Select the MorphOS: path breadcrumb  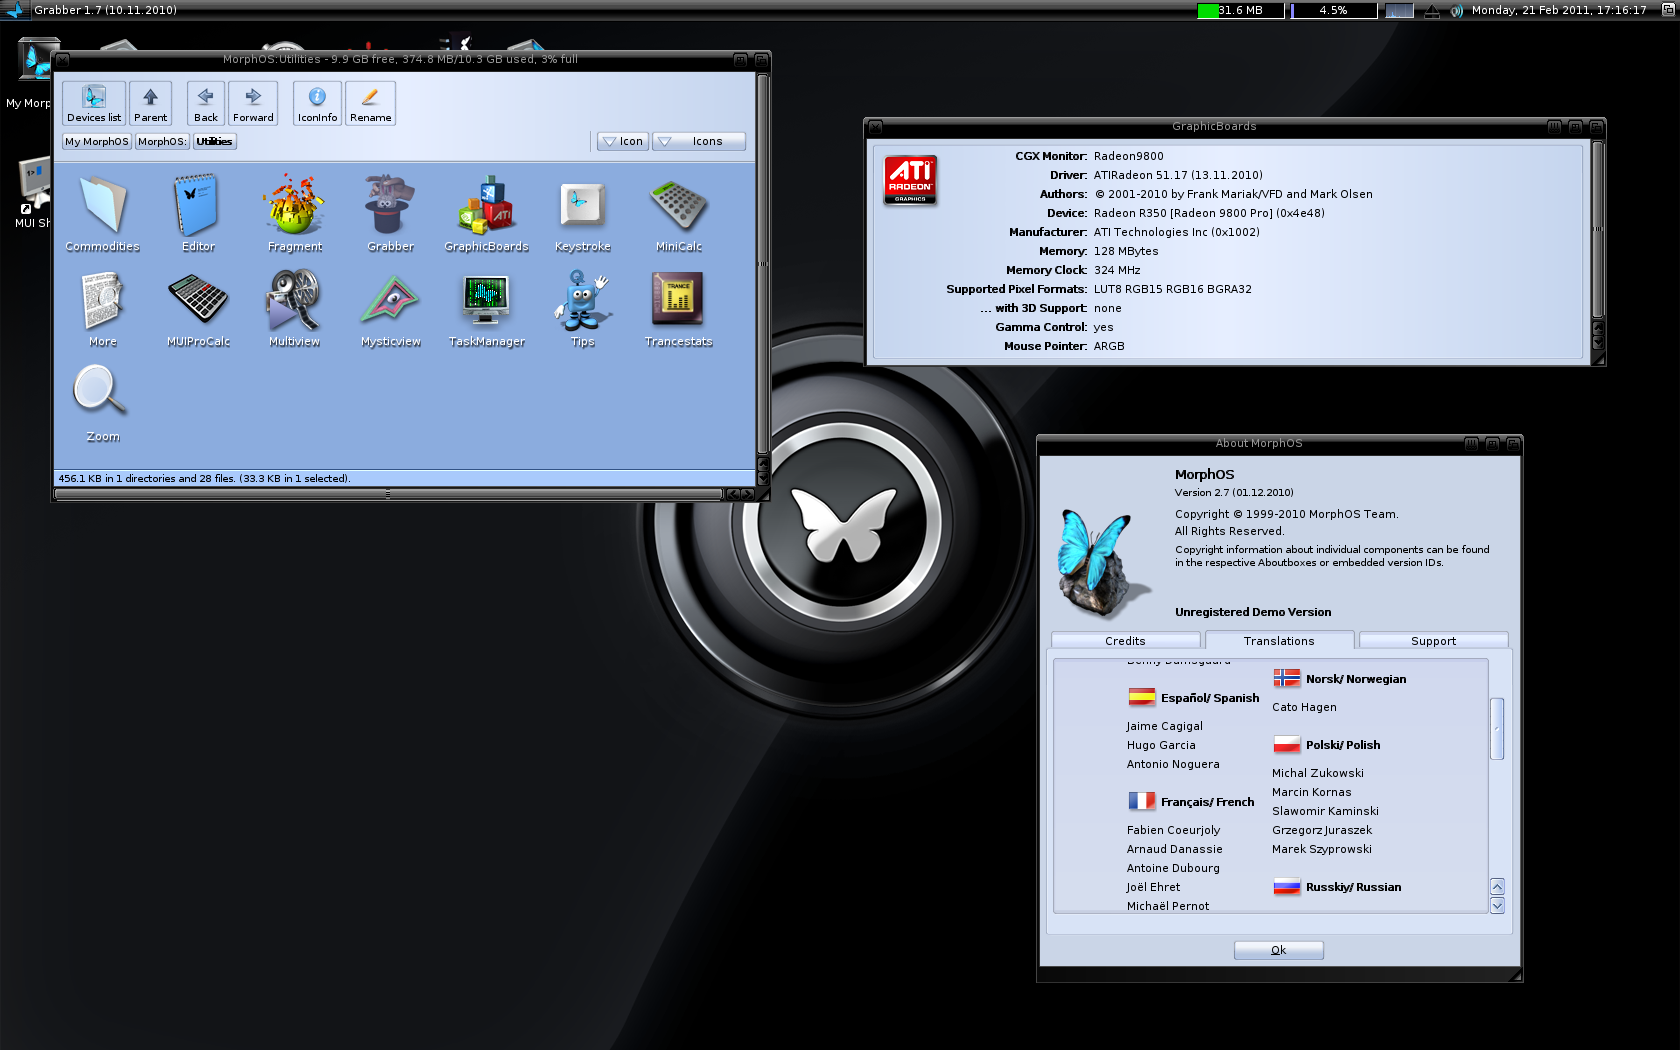click(162, 141)
